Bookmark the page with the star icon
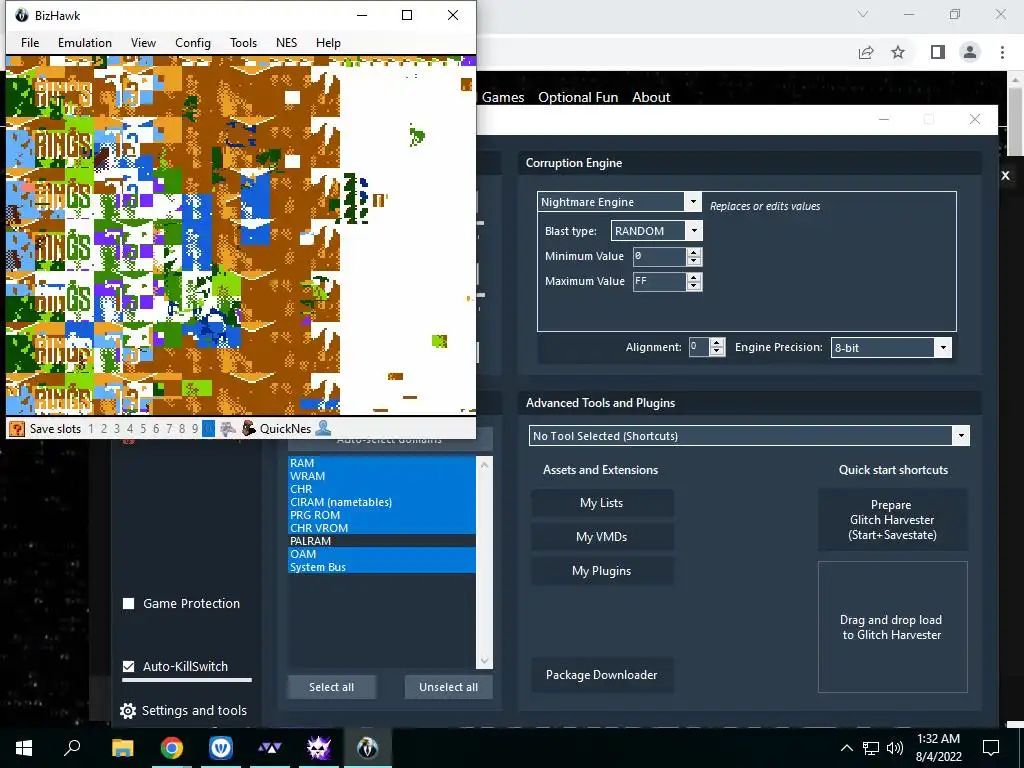1024x768 pixels. [x=898, y=52]
